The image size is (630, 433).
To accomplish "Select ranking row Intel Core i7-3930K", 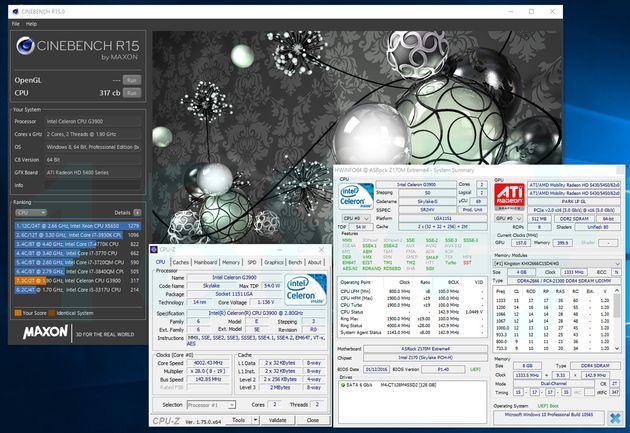I will (x=78, y=235).
